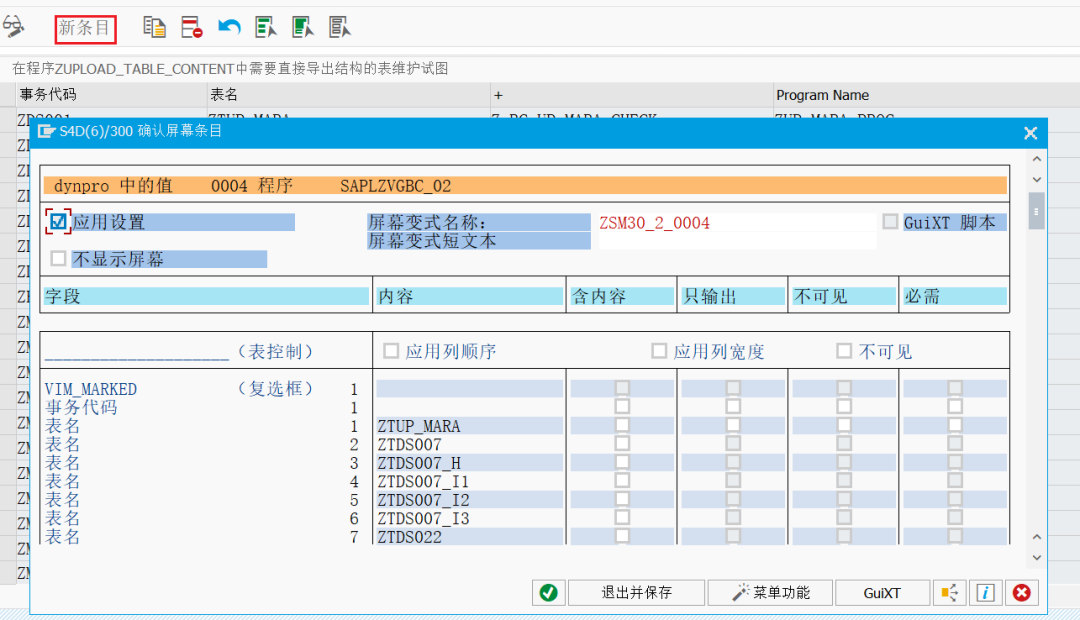Click the 屏幕变式短文本 input field

(737, 241)
